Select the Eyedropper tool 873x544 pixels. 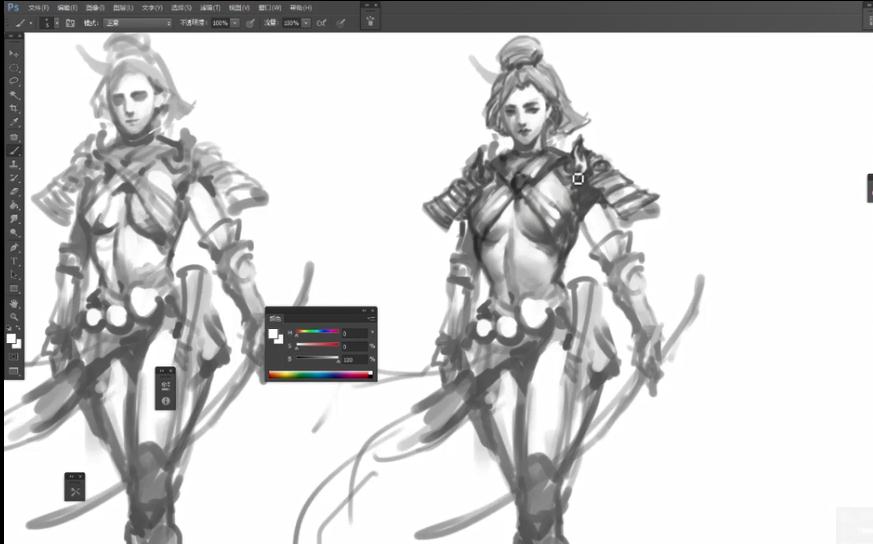tap(14, 122)
